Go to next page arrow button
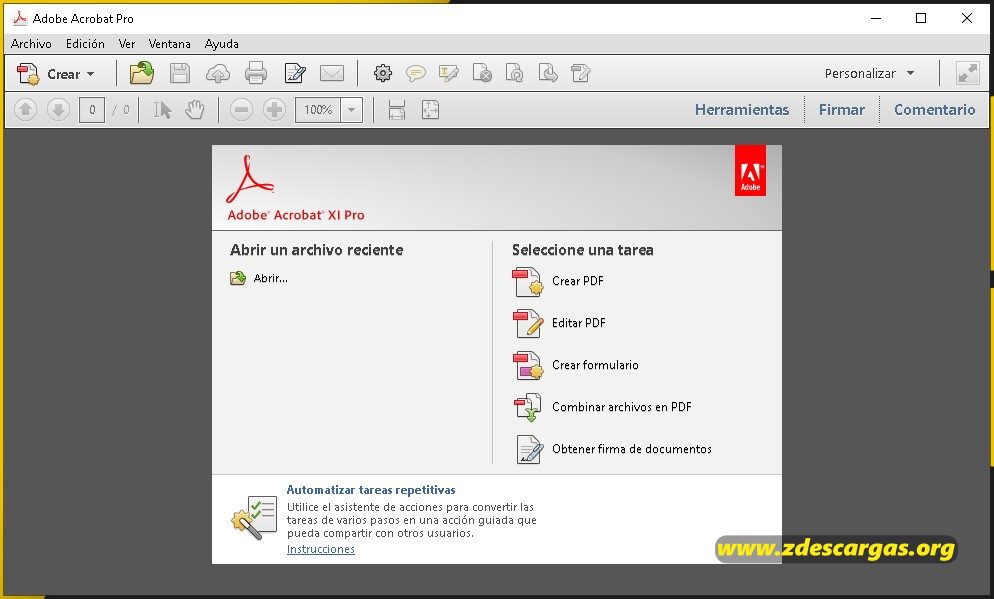 pyautogui.click(x=58, y=110)
